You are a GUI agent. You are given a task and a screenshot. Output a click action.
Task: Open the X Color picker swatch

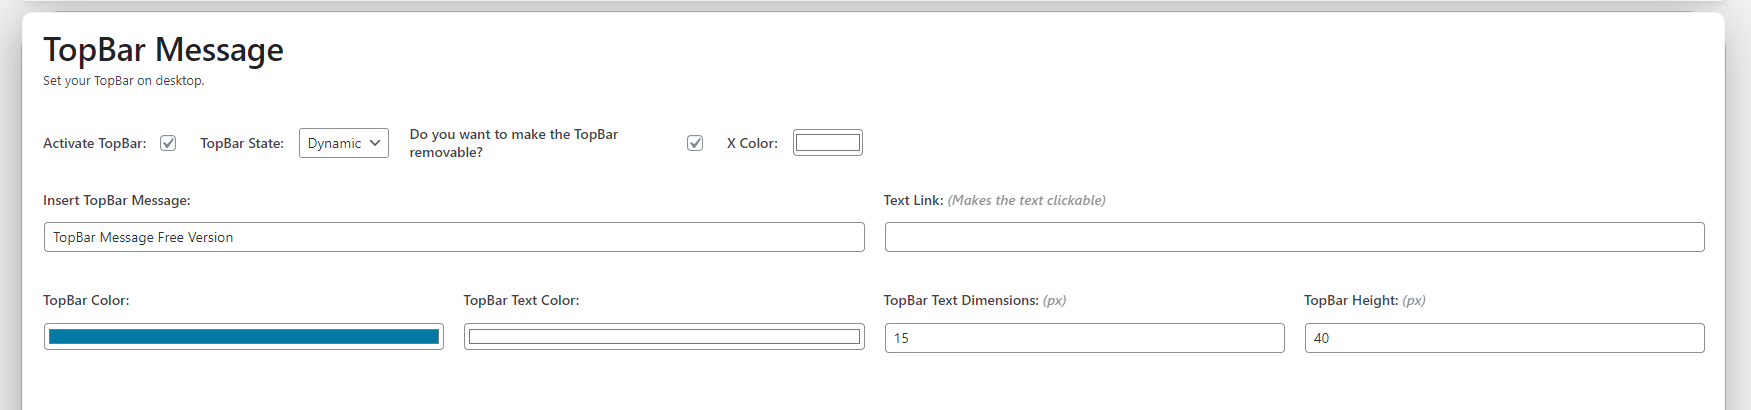(x=828, y=143)
